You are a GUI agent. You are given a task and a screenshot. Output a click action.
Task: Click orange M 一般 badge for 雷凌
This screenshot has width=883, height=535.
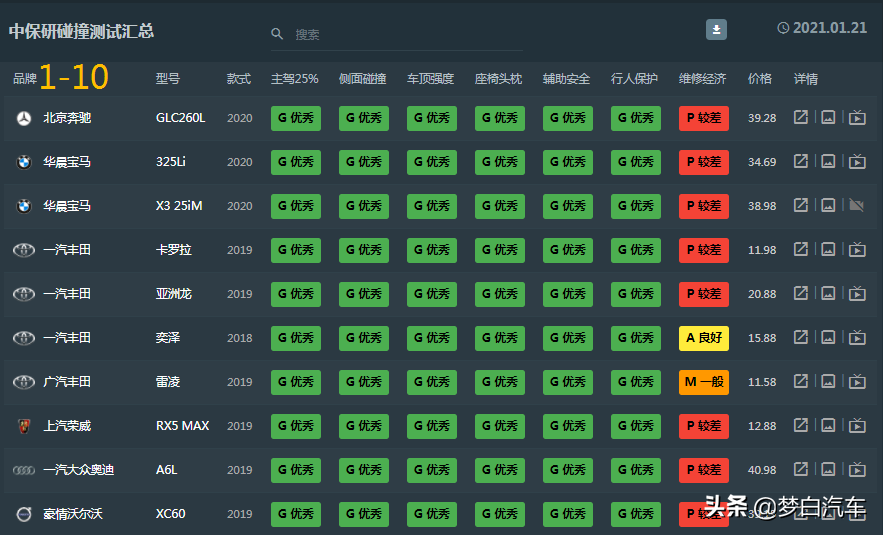point(704,382)
